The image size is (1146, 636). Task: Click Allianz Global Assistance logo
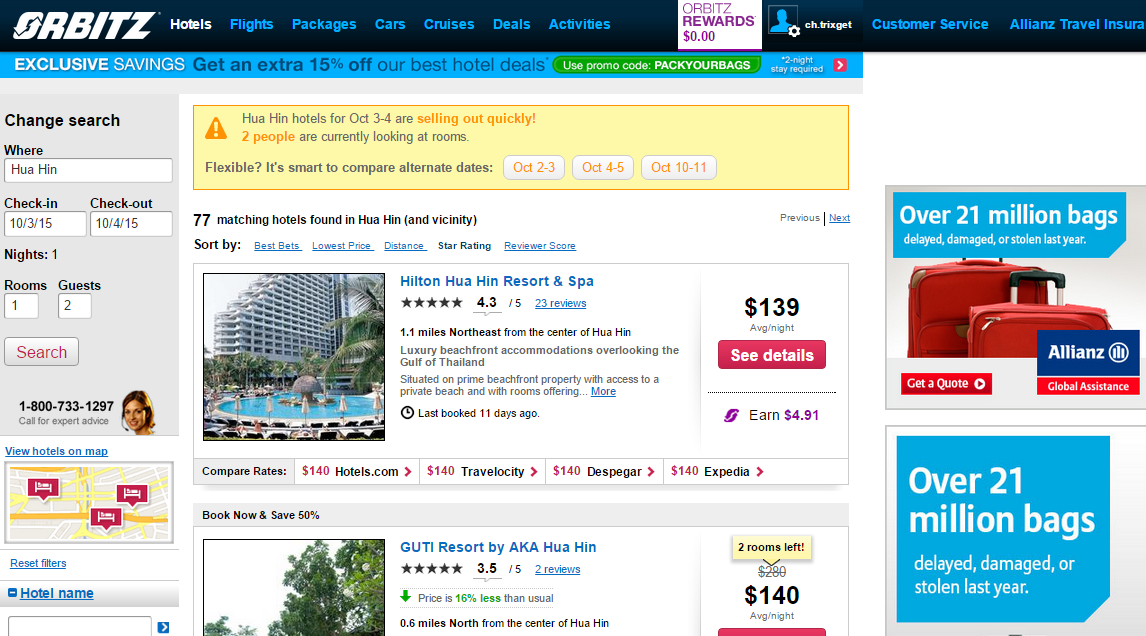(x=1088, y=363)
